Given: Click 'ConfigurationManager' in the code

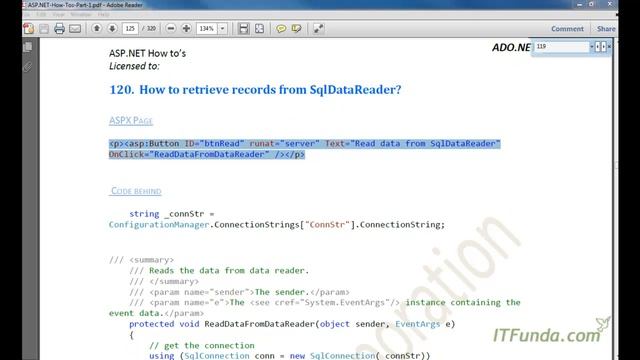Looking at the screenshot, I should [x=159, y=224].
